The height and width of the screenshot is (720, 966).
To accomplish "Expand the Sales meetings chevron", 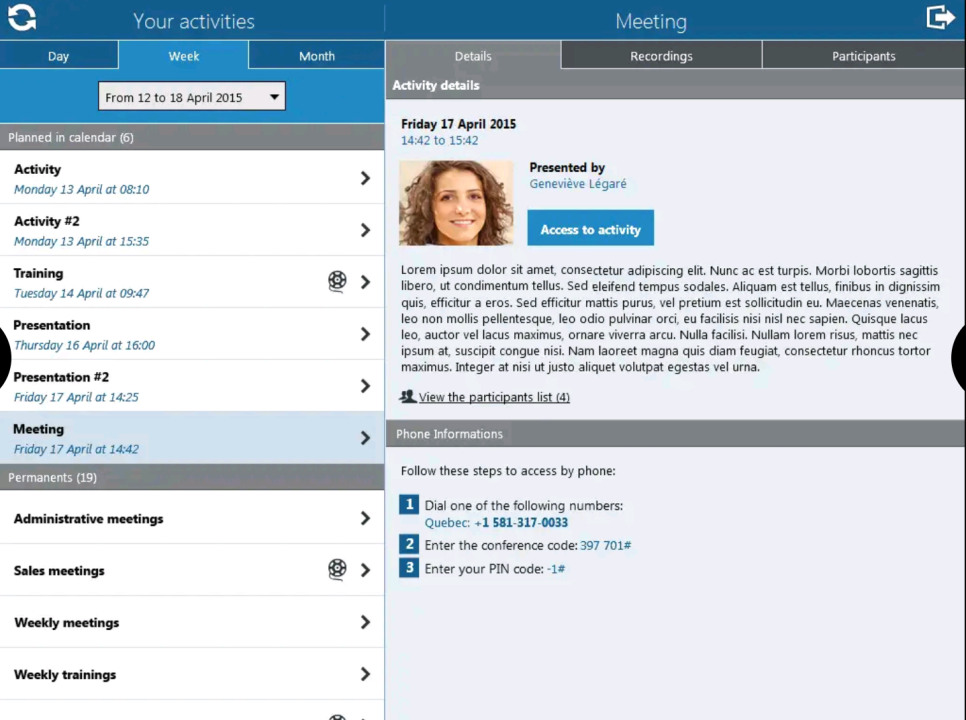I will (x=365, y=570).
